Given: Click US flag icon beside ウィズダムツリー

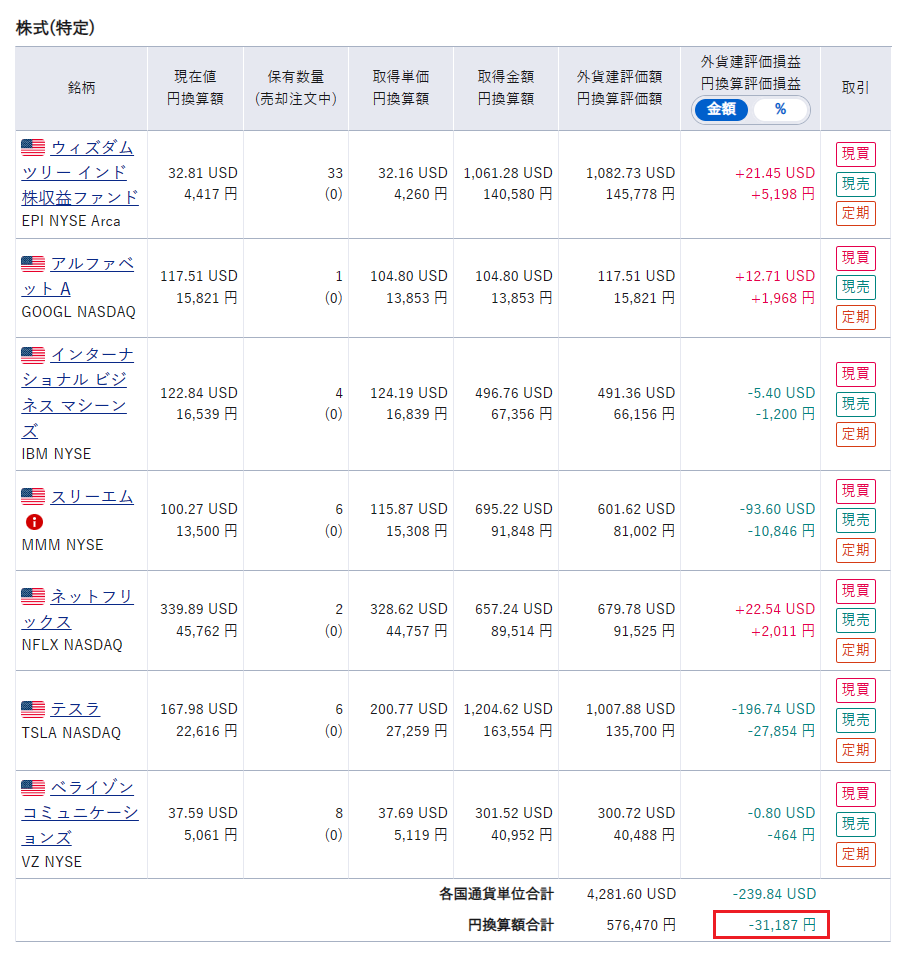Looking at the screenshot, I should pos(33,147).
